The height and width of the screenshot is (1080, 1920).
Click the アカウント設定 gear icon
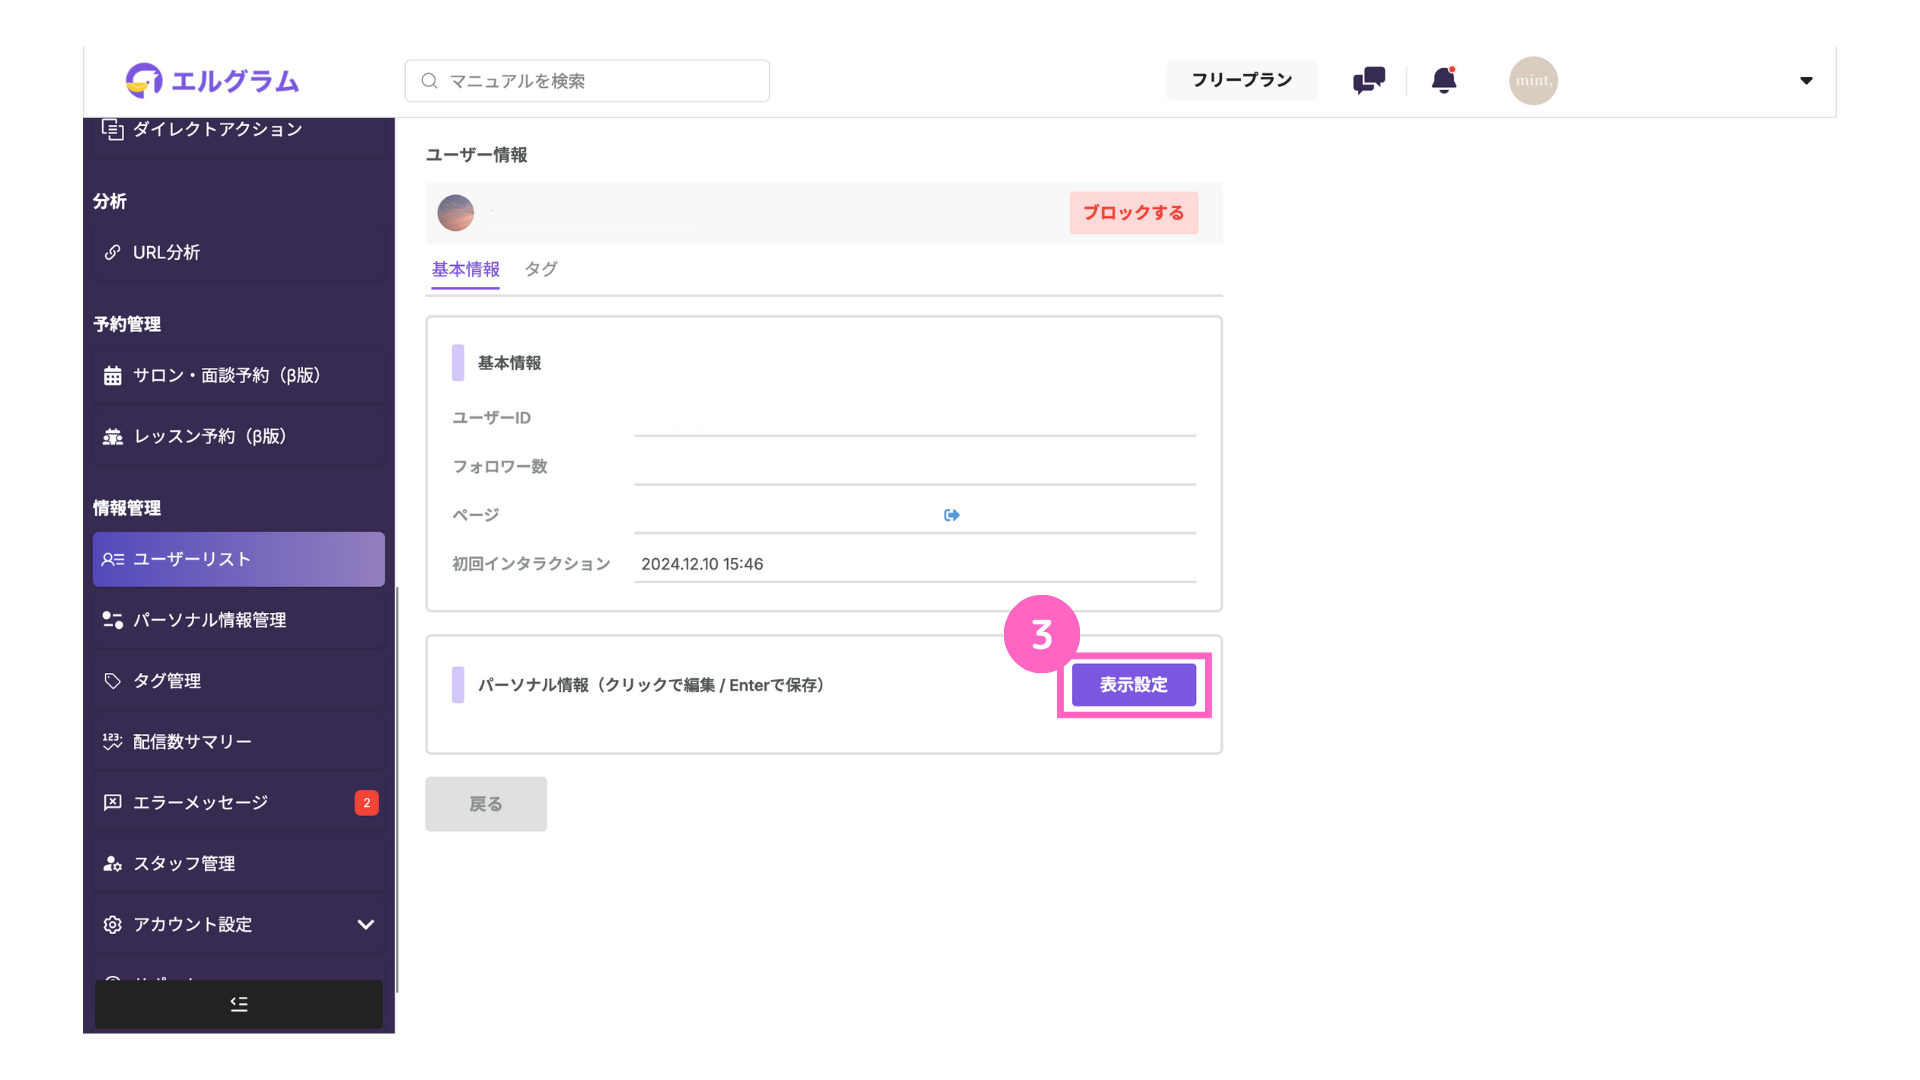click(113, 925)
